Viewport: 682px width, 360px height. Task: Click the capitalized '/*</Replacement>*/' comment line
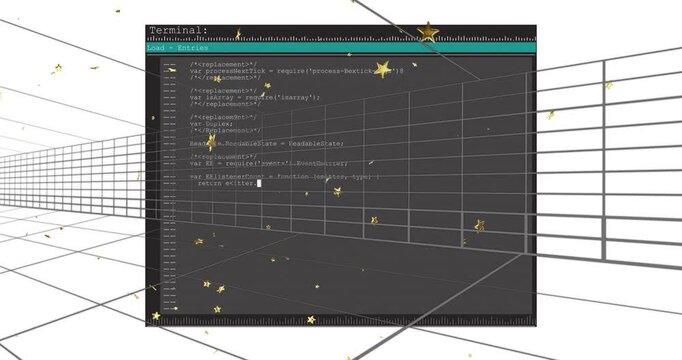225,130
